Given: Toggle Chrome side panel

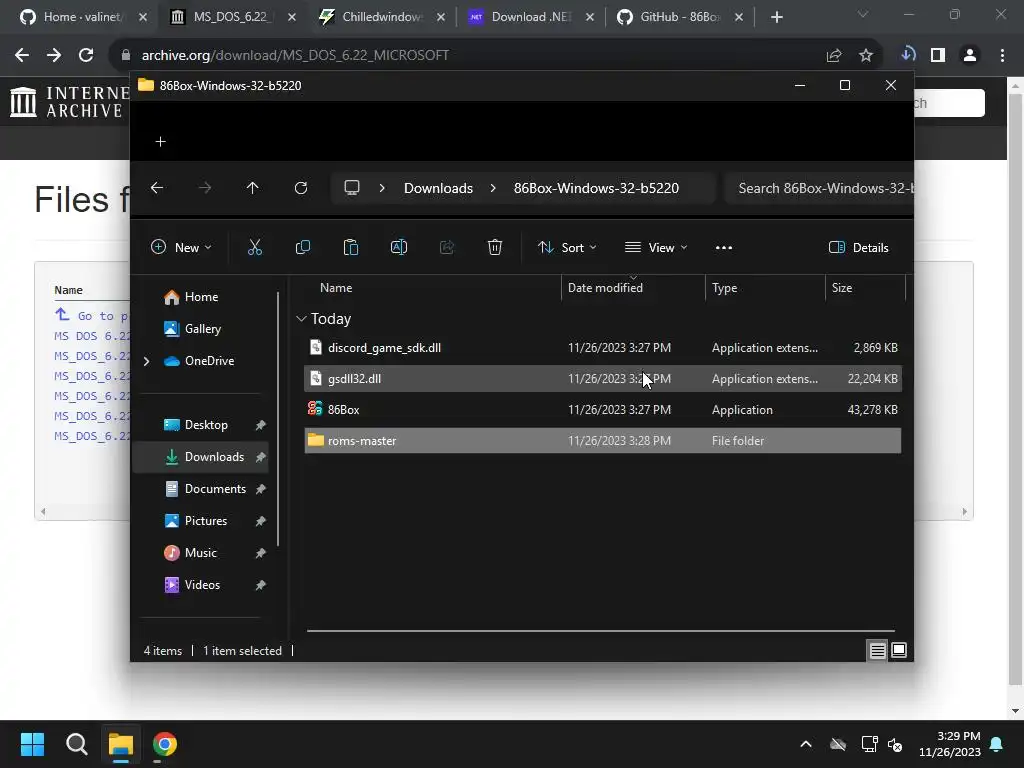Looking at the screenshot, I should [938, 55].
